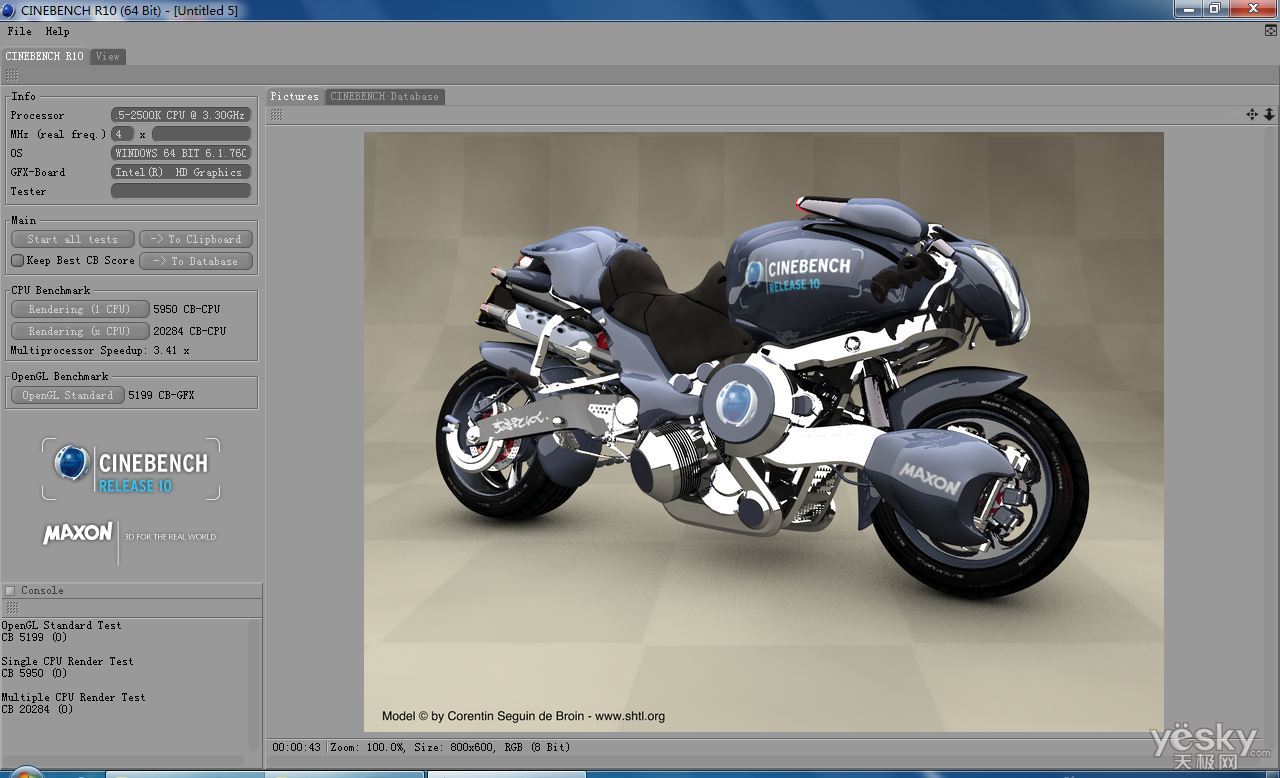Click the grip handle under Console header

pyautogui.click(x=11, y=608)
